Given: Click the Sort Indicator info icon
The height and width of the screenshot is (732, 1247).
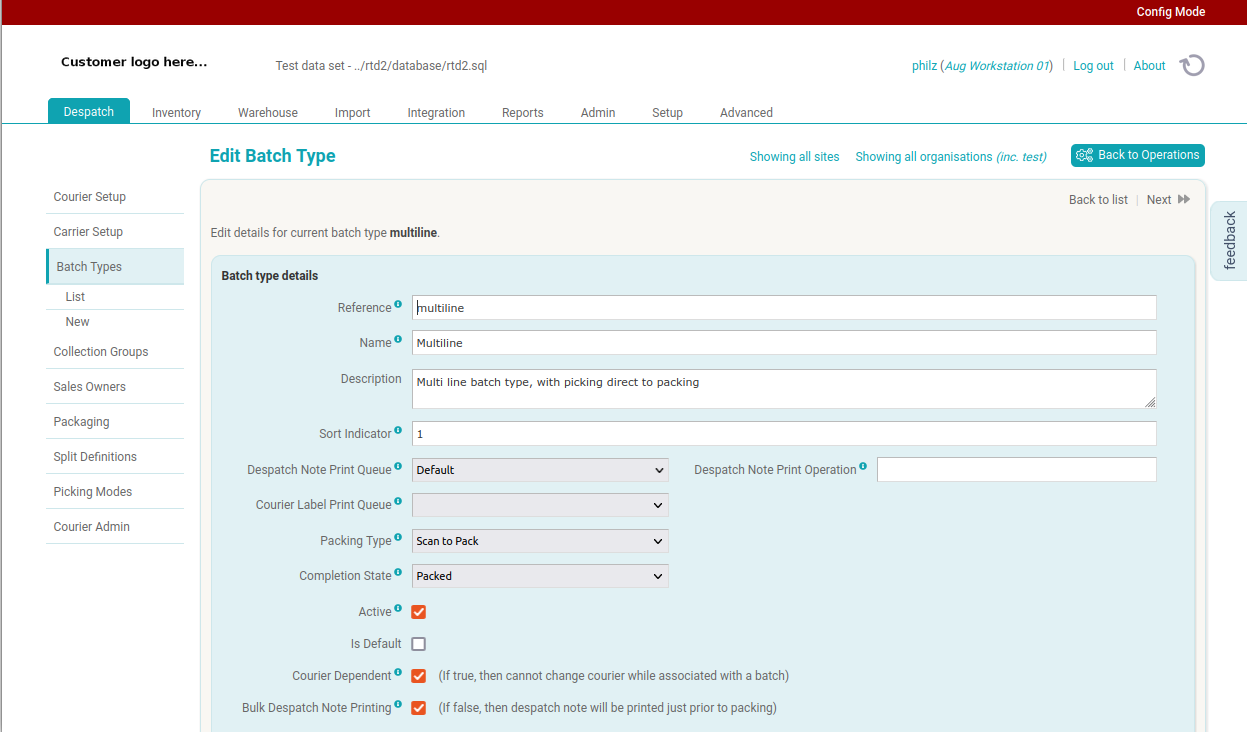Looking at the screenshot, I should point(400,428).
